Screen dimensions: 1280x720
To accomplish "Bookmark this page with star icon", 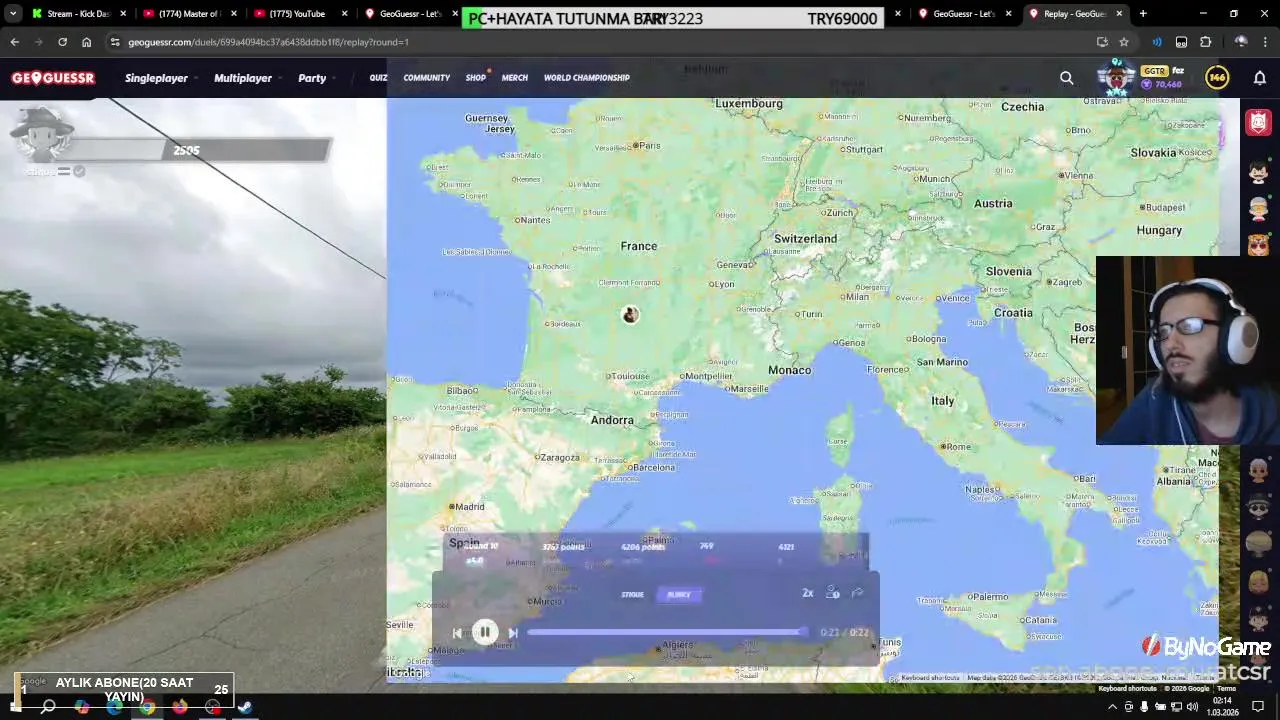I will (1124, 42).
